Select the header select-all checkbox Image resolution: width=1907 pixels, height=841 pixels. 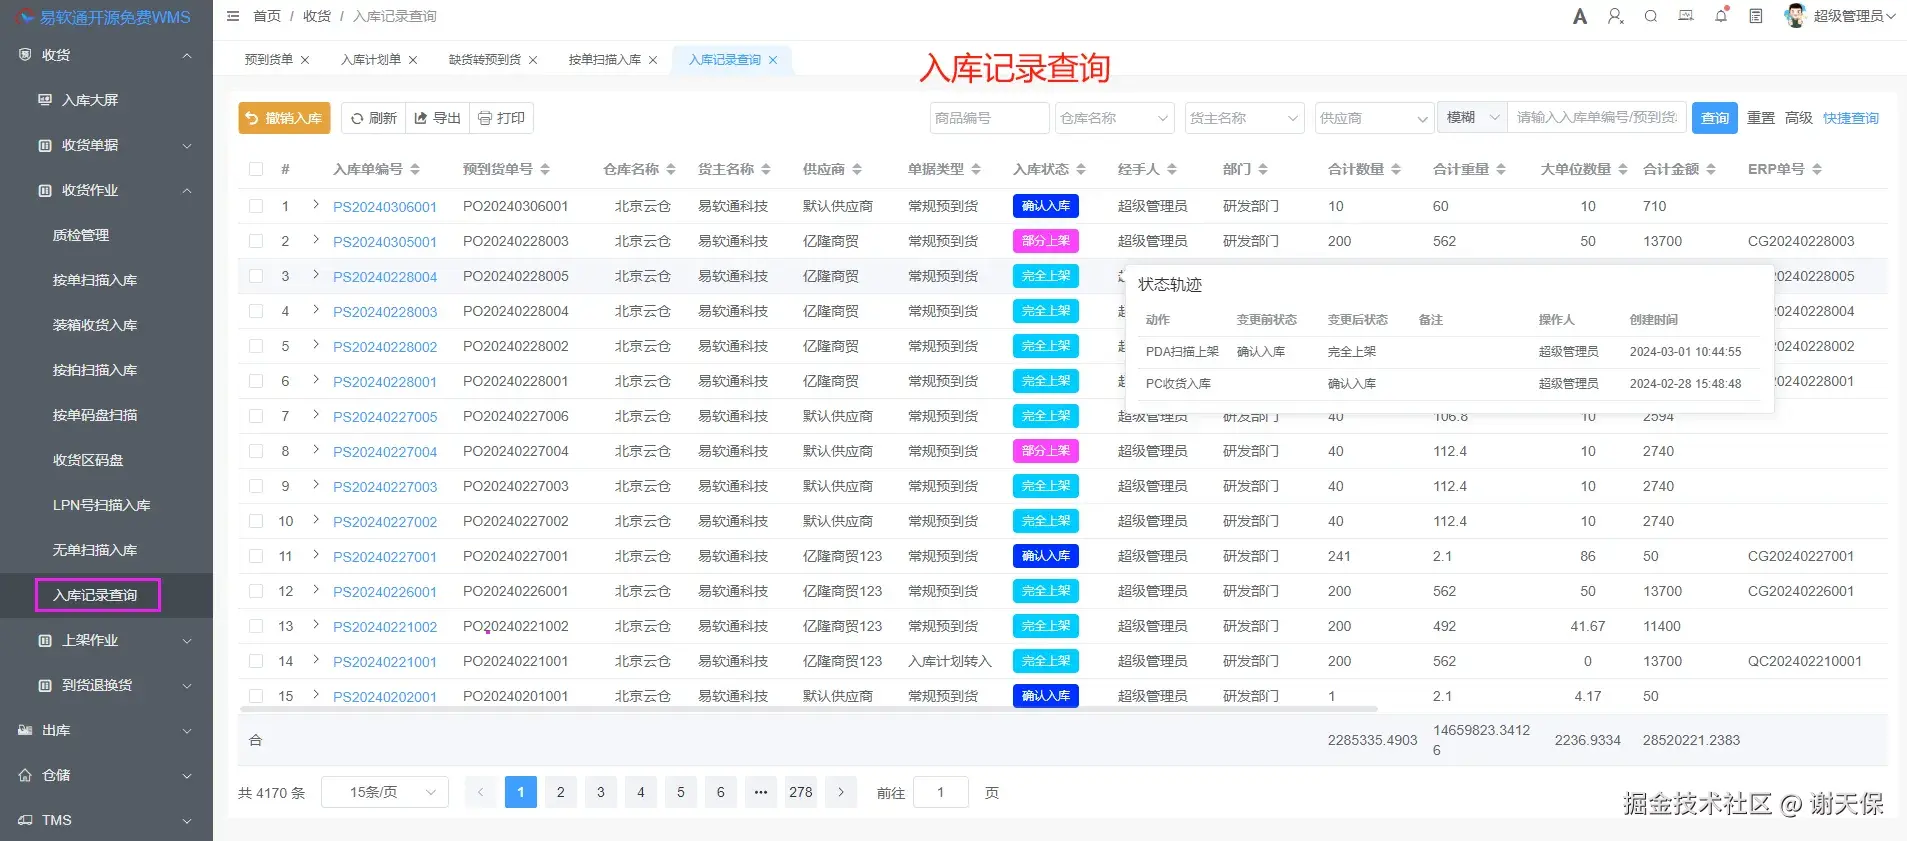coord(256,169)
